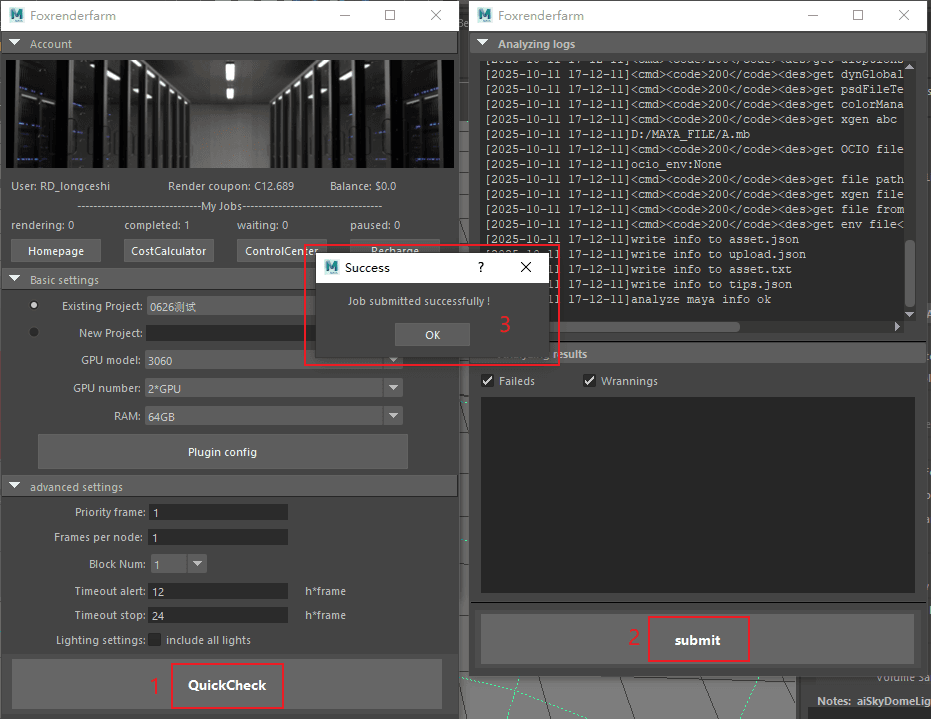Screen dimensions: 931x719
Task: Click the submit button
Action: pyautogui.click(x=697, y=640)
